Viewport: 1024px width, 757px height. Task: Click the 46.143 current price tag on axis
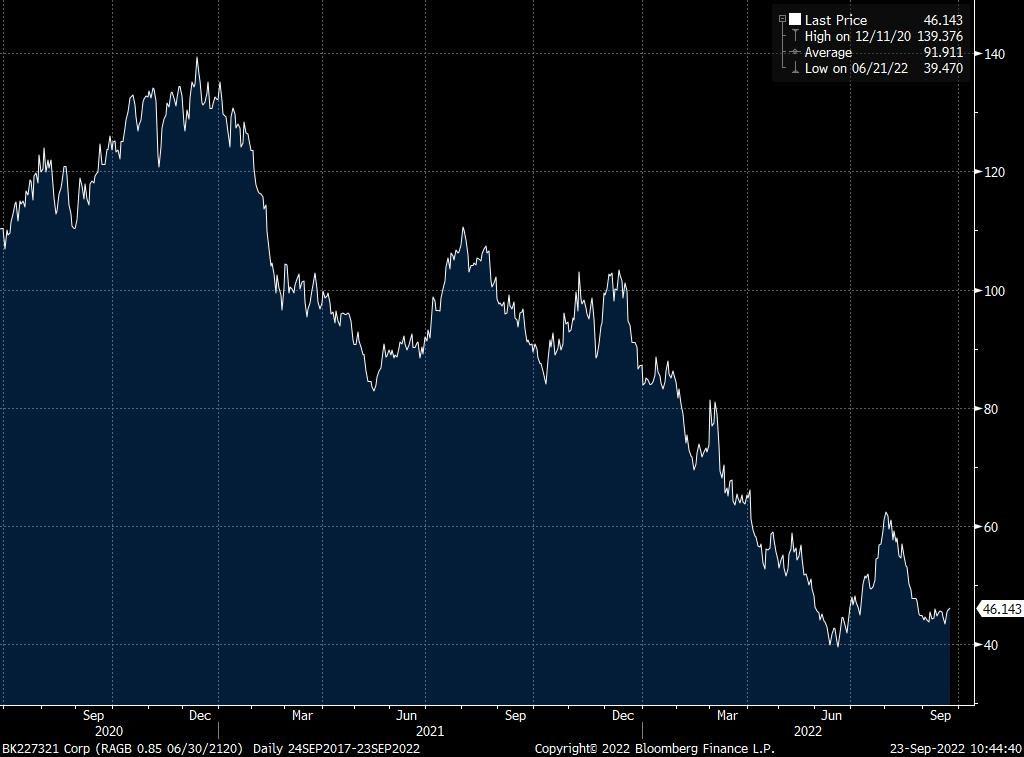1001,609
